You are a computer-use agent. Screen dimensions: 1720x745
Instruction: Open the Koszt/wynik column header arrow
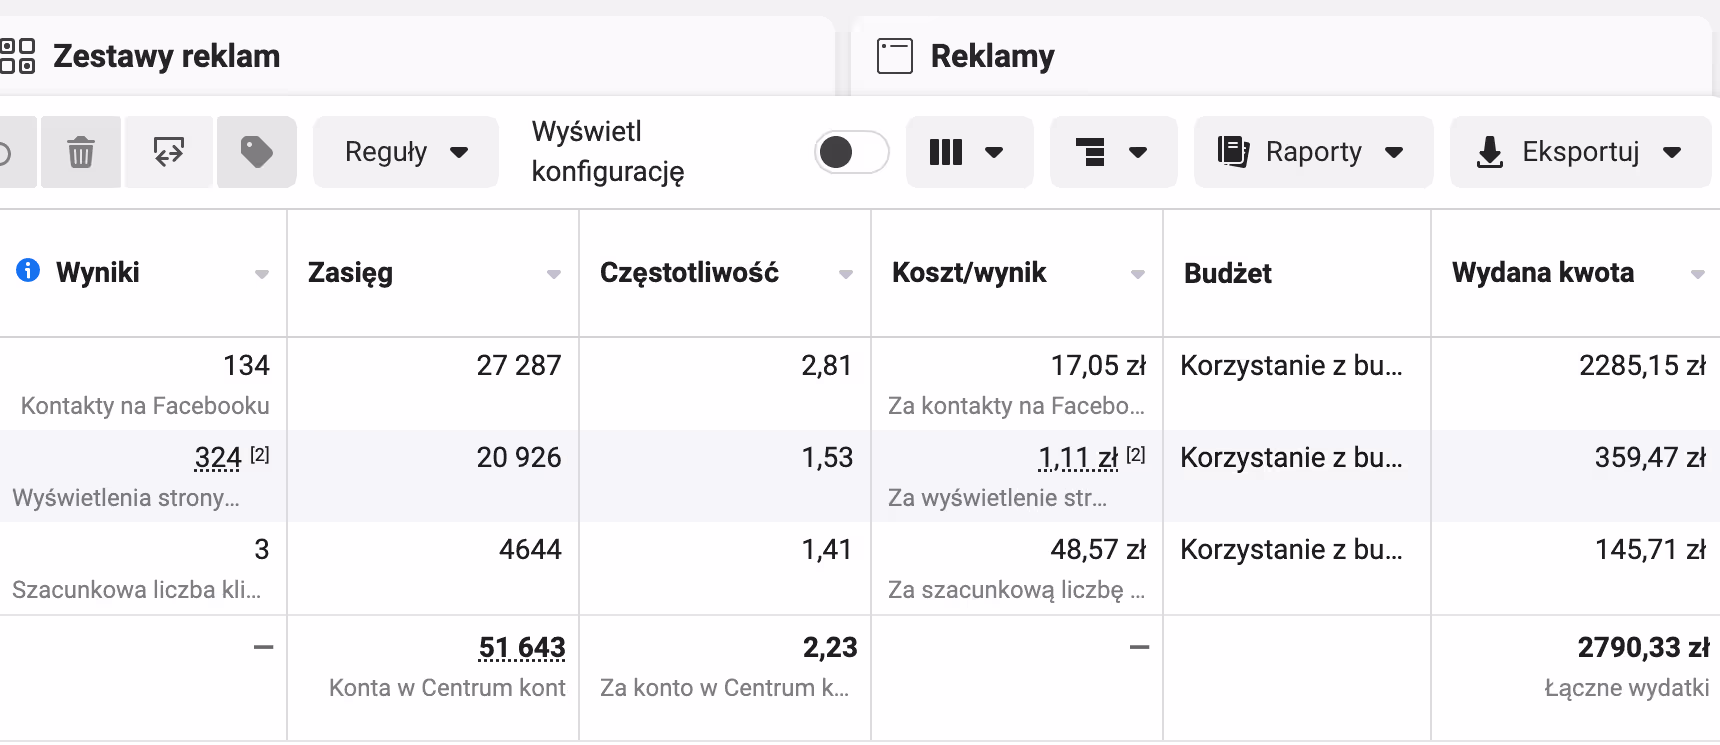(1138, 274)
